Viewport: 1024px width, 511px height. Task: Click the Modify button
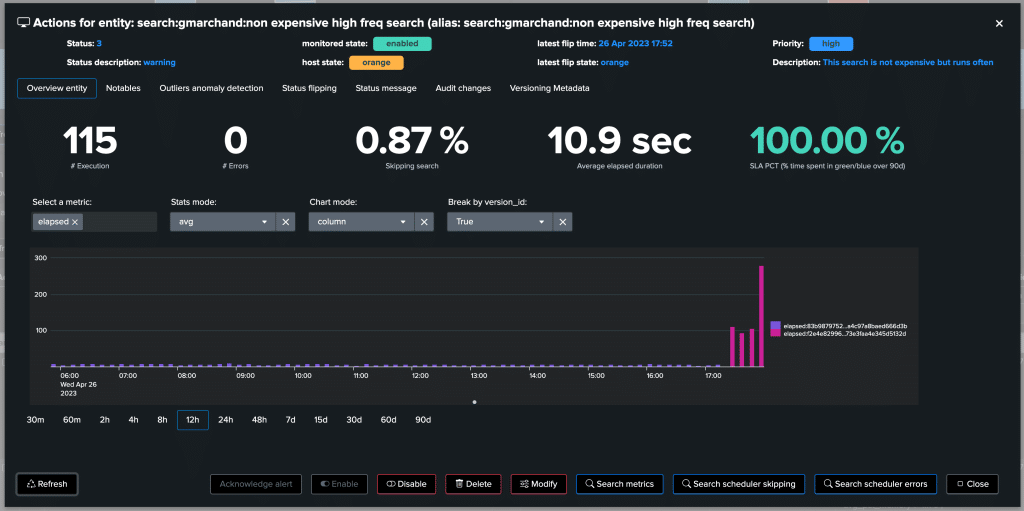point(538,484)
